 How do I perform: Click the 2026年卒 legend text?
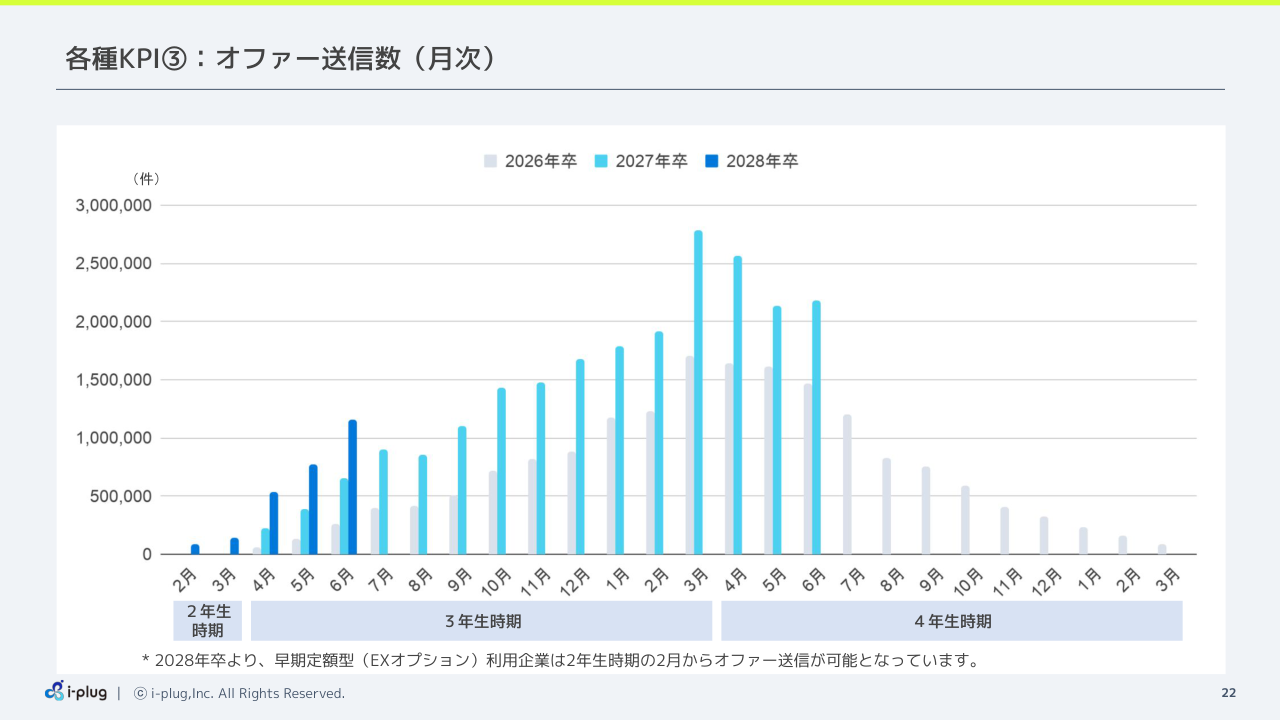[540, 161]
